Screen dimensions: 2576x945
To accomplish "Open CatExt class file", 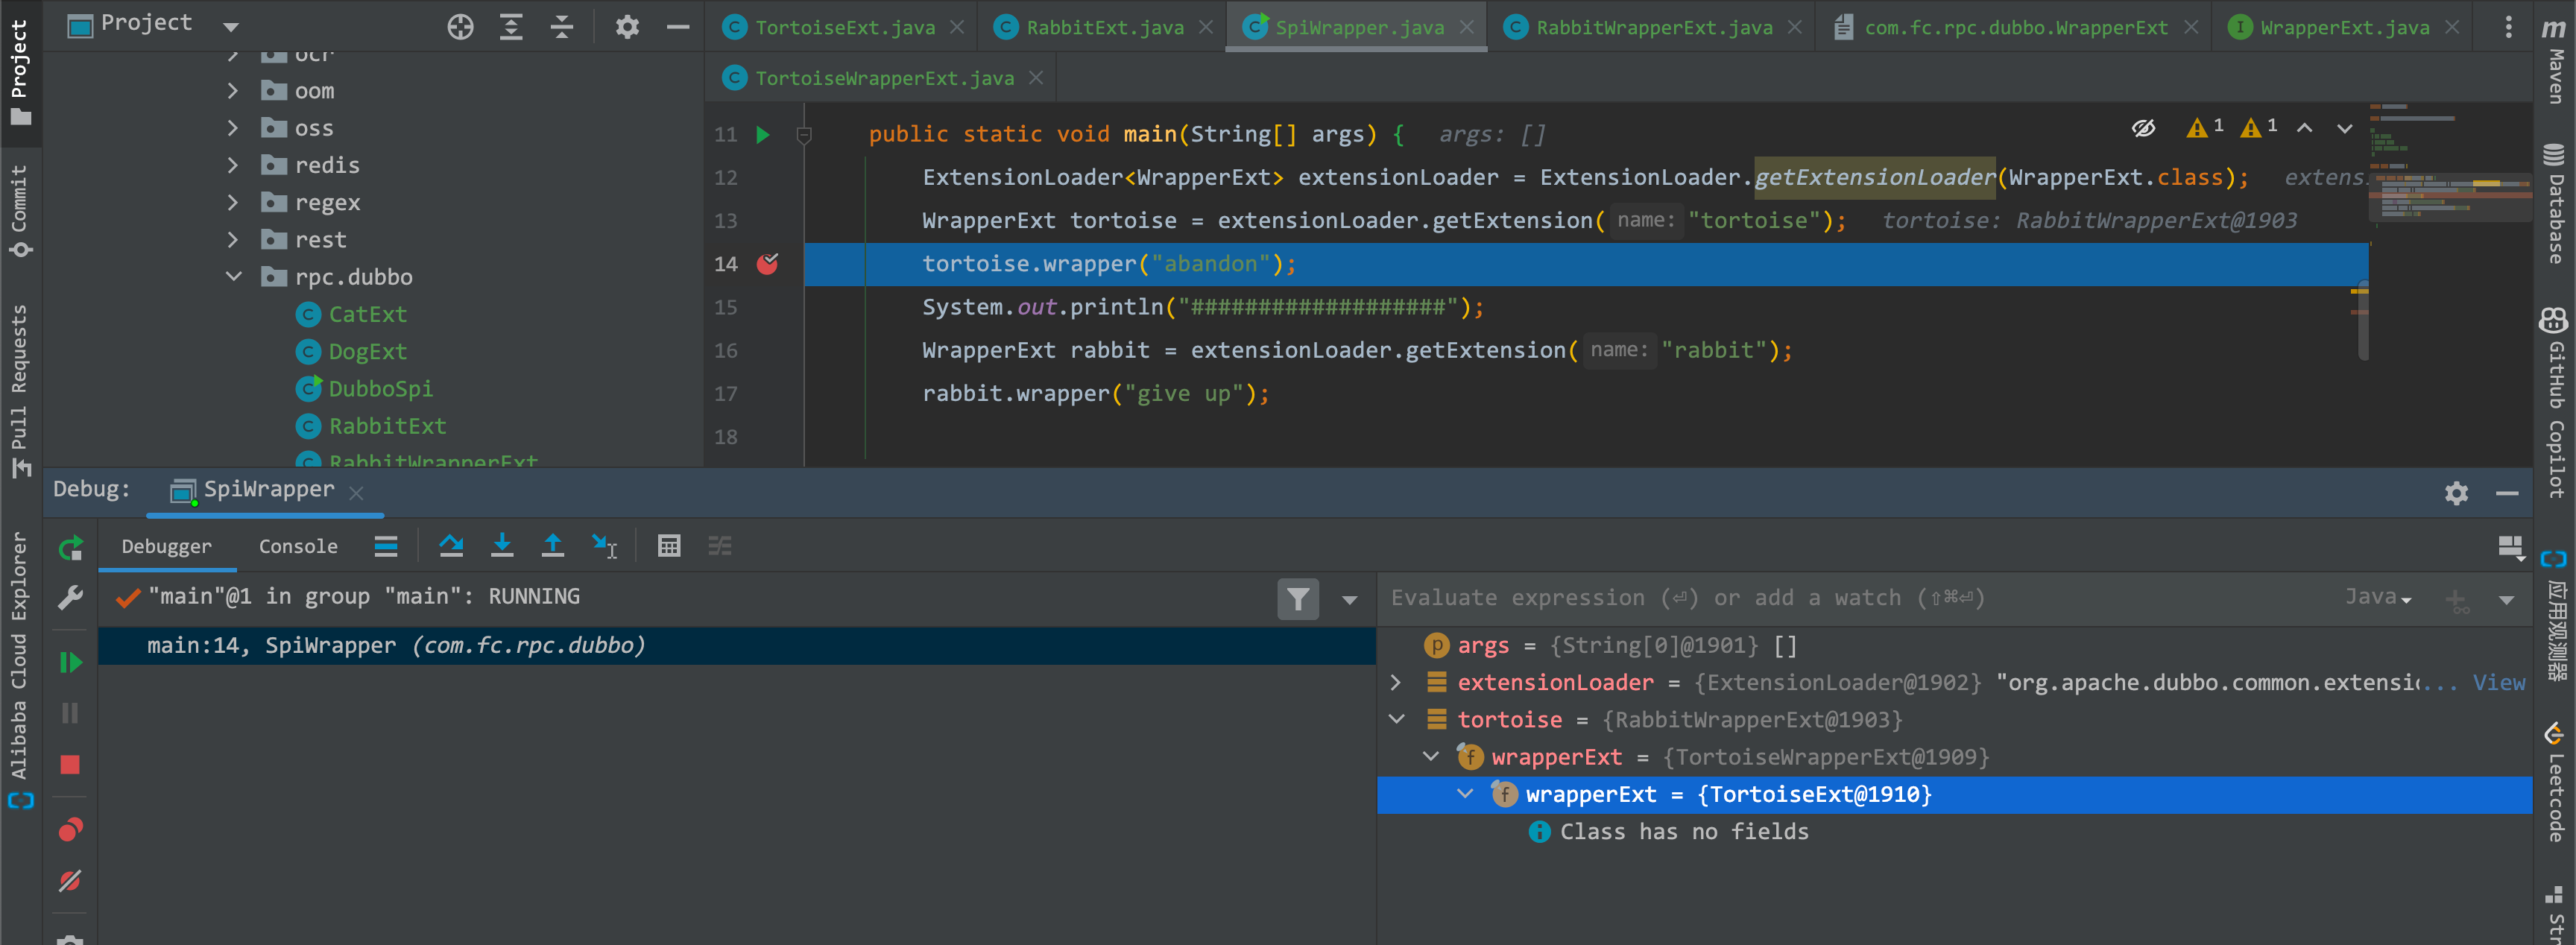I will pyautogui.click(x=367, y=315).
